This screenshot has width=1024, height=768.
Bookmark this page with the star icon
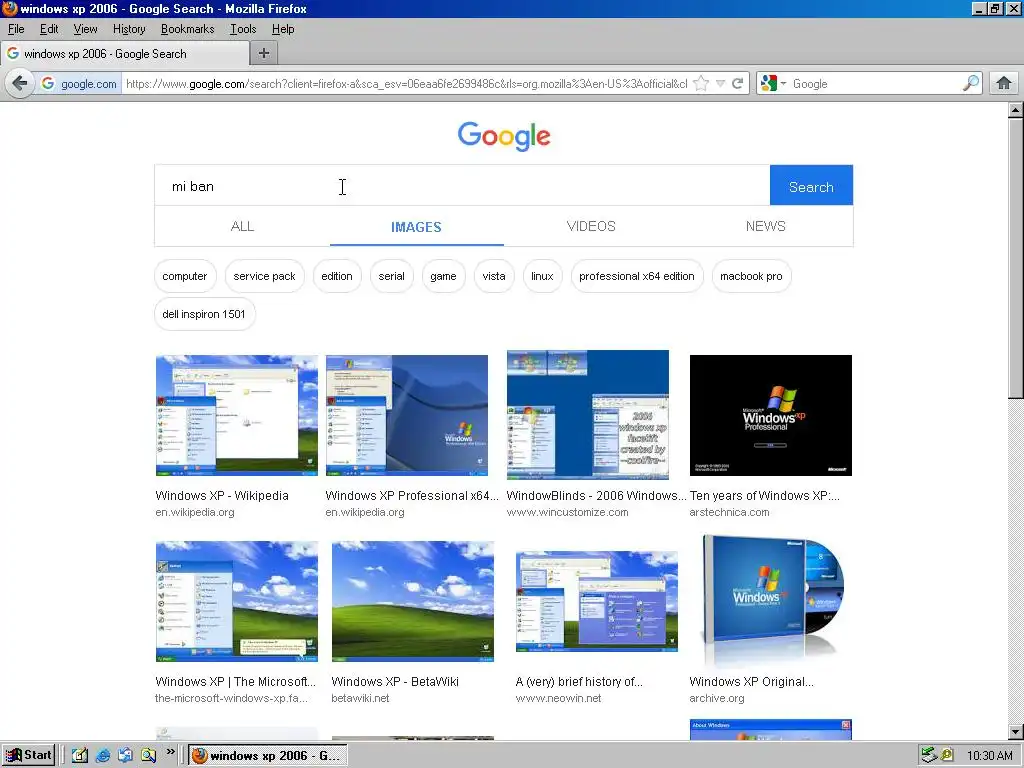701,83
